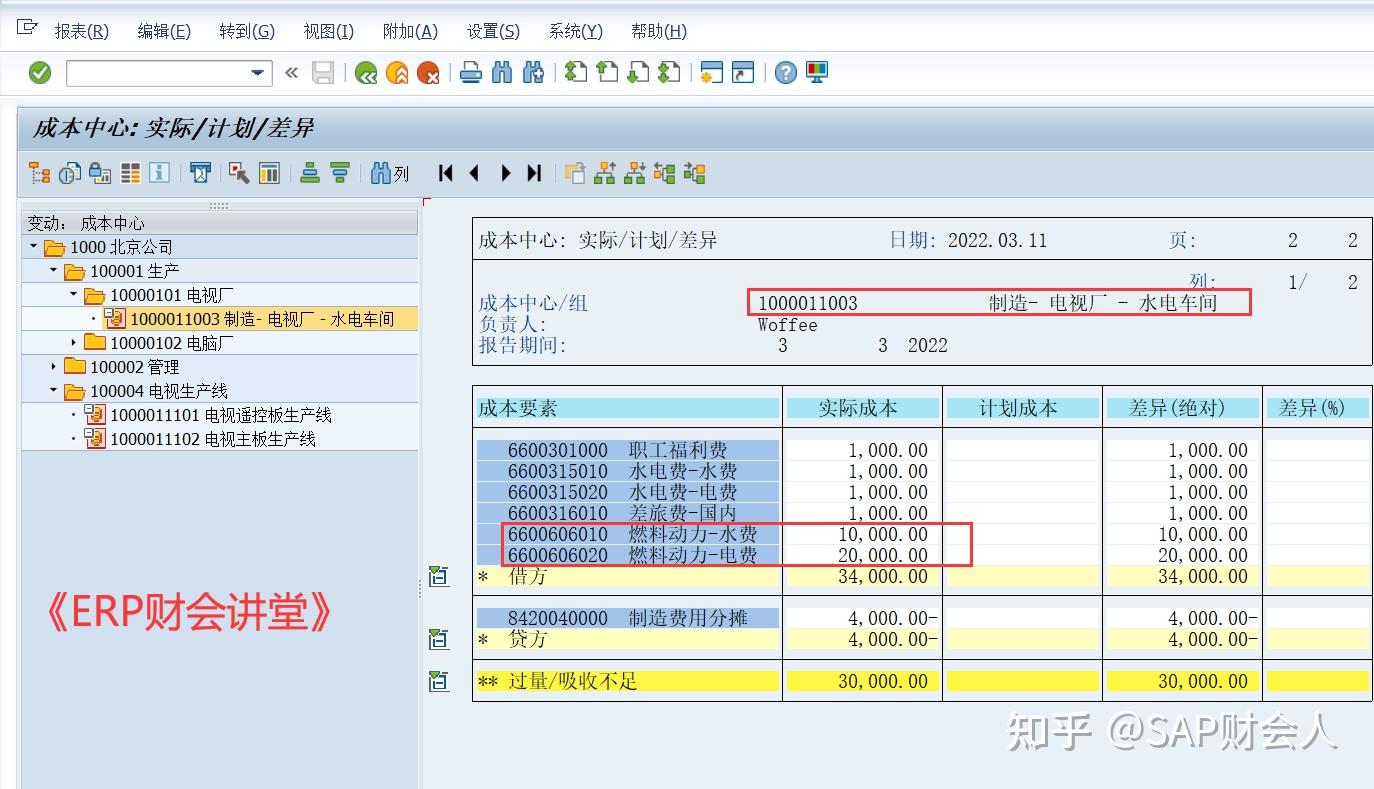The height and width of the screenshot is (789, 1374).
Task: Collapse the 1000 北京公司 tree node
Action: (x=33, y=247)
